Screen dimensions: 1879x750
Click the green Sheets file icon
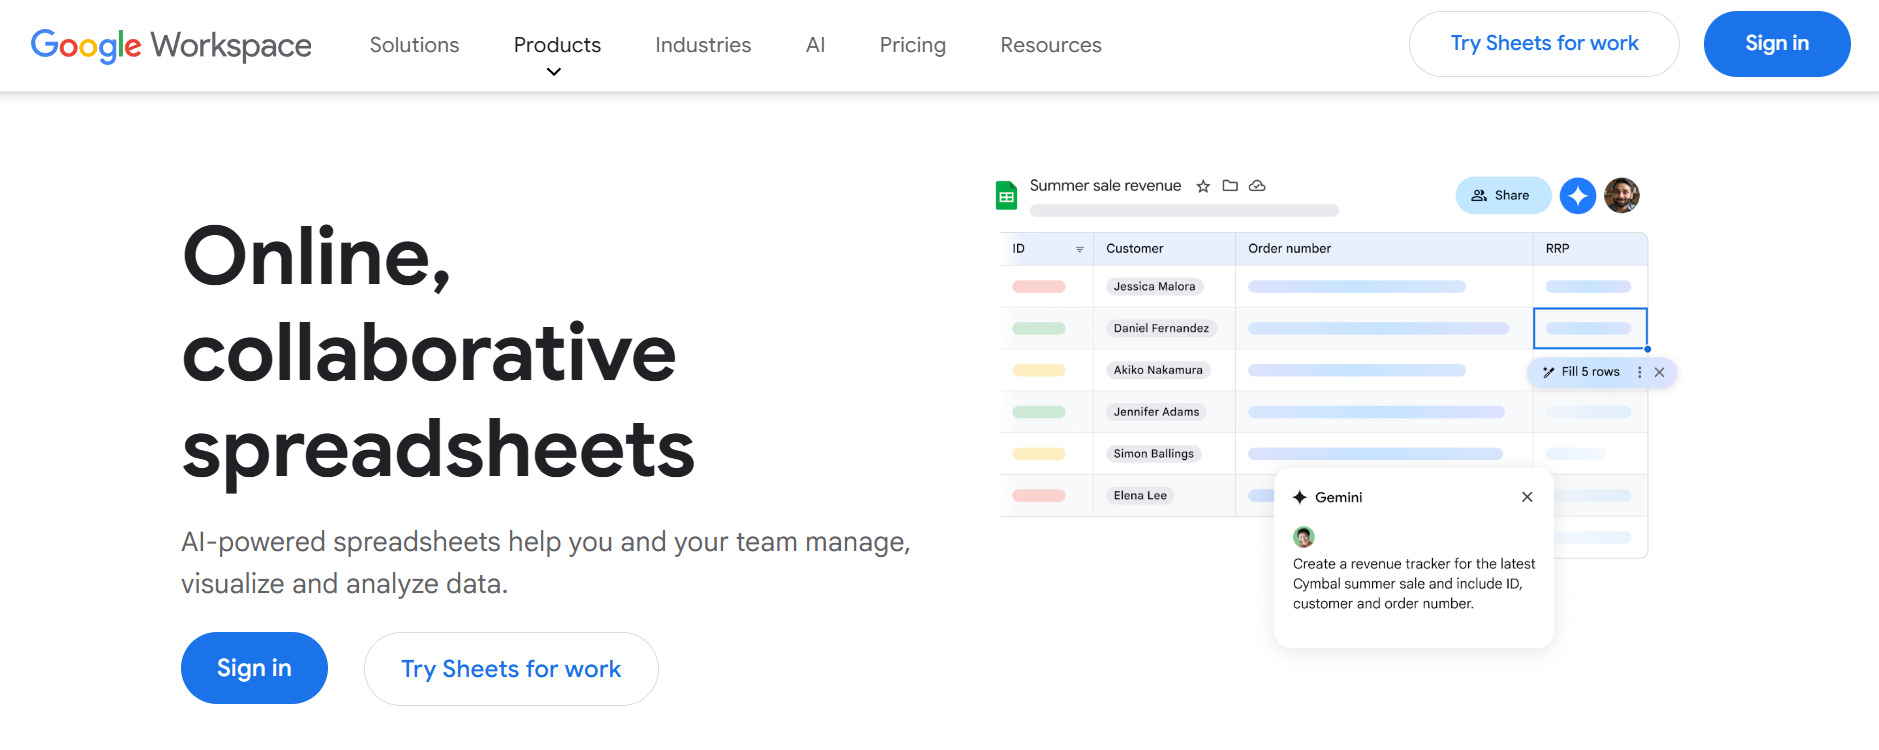pos(1007,195)
